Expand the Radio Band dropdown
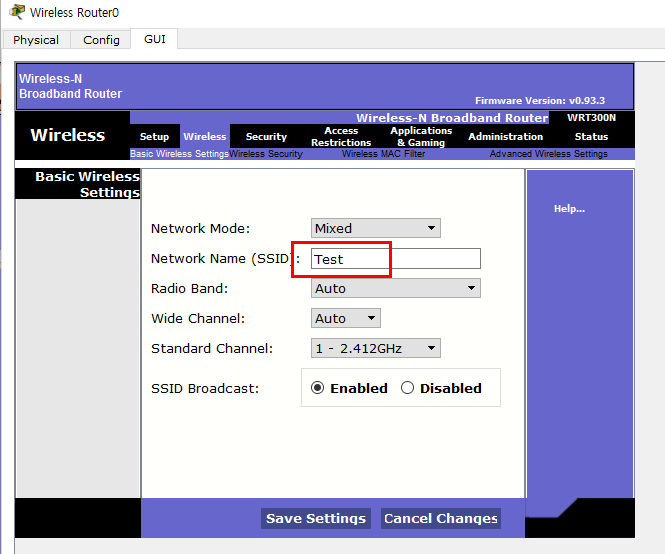The height and width of the screenshot is (554, 665). tap(396, 288)
